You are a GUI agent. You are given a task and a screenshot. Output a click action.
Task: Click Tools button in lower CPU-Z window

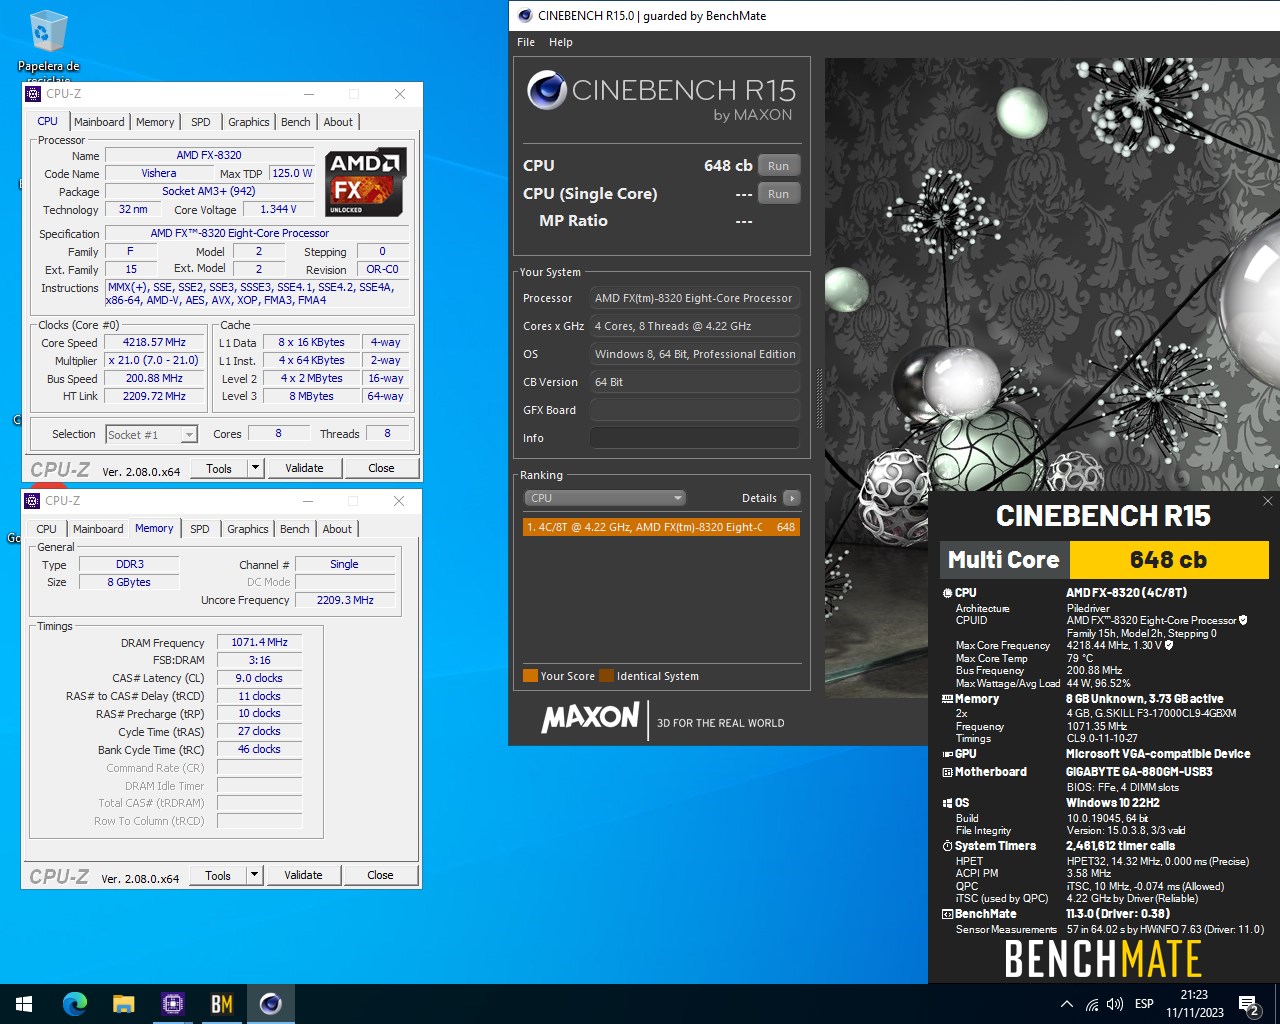[x=218, y=875]
